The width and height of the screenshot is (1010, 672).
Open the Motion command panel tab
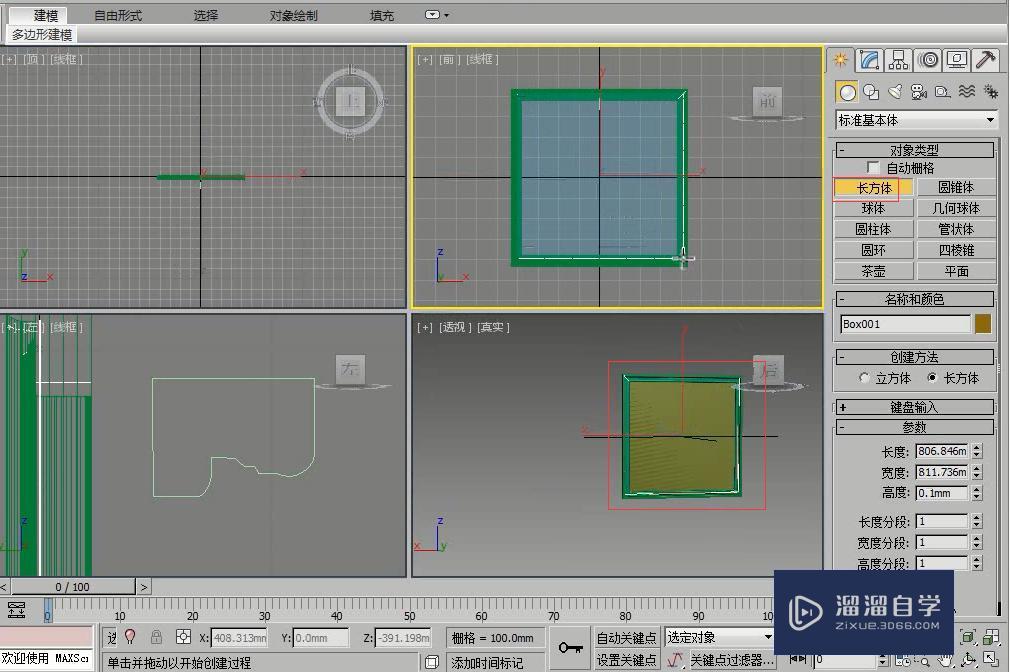(928, 61)
